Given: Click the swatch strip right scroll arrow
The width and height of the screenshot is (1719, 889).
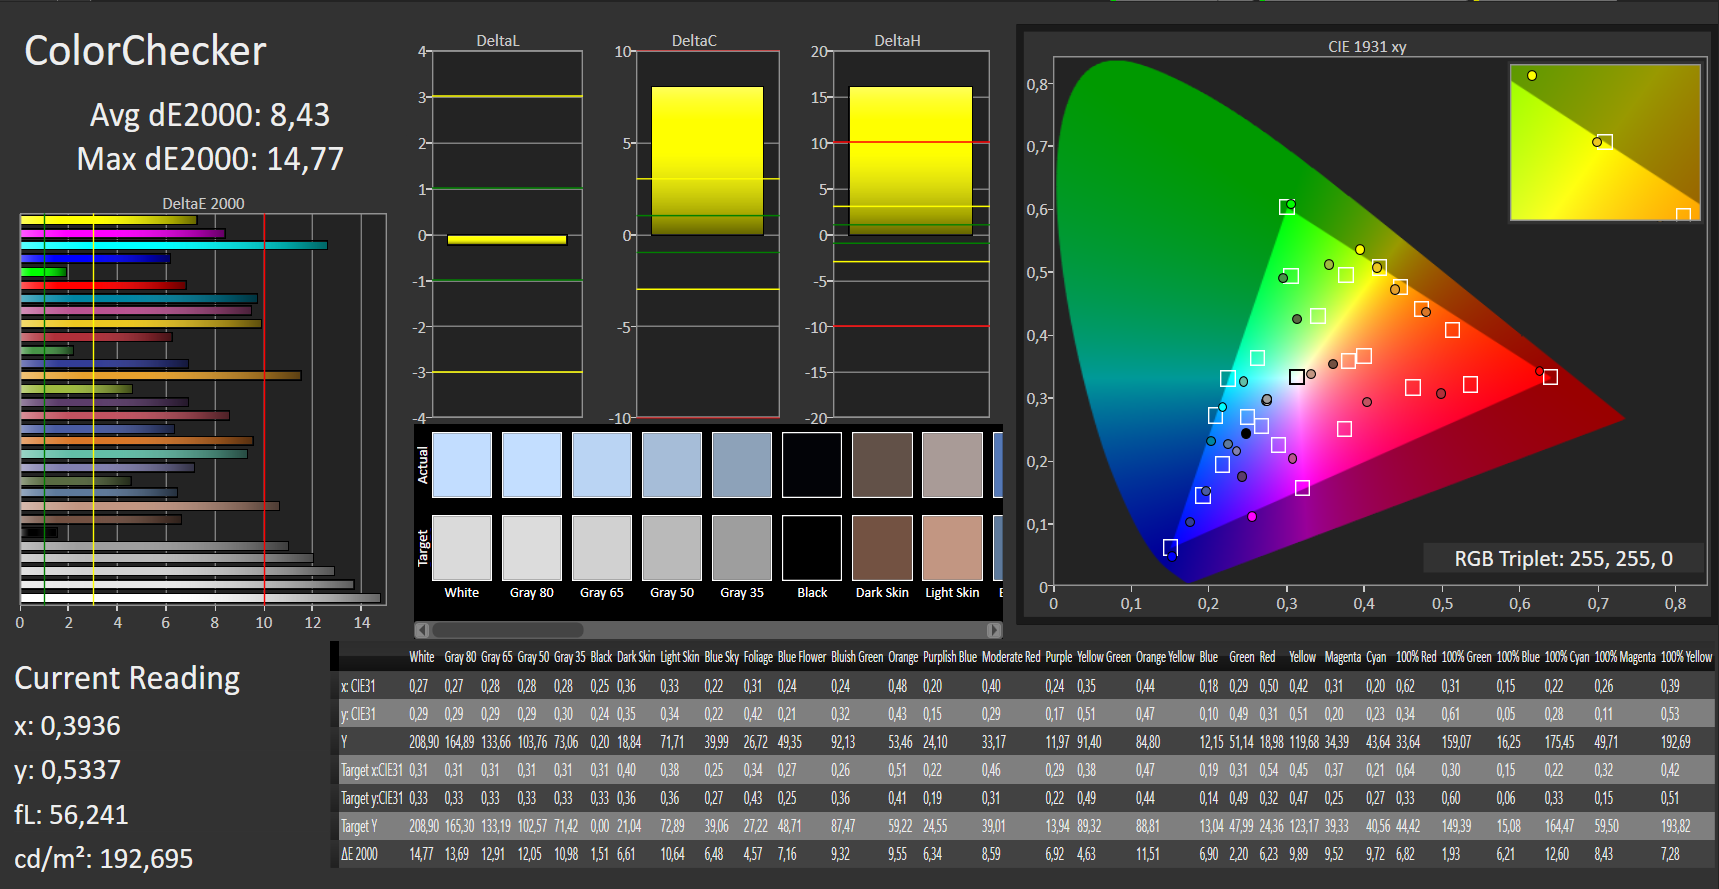Looking at the screenshot, I should [x=994, y=630].
